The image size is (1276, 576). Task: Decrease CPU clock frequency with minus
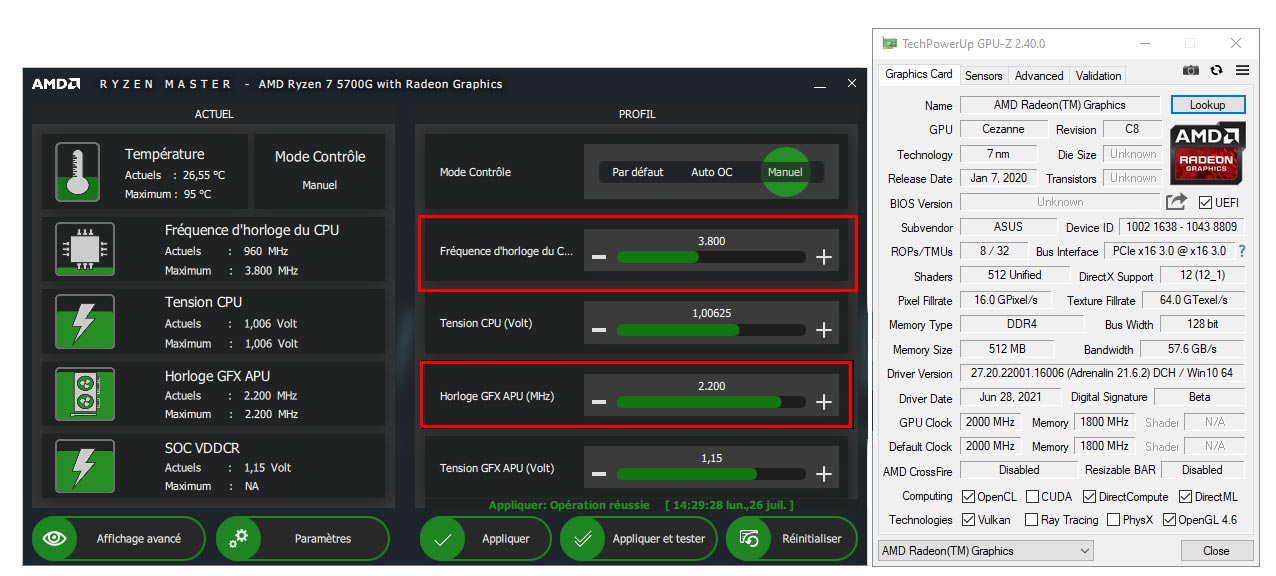tap(599, 258)
